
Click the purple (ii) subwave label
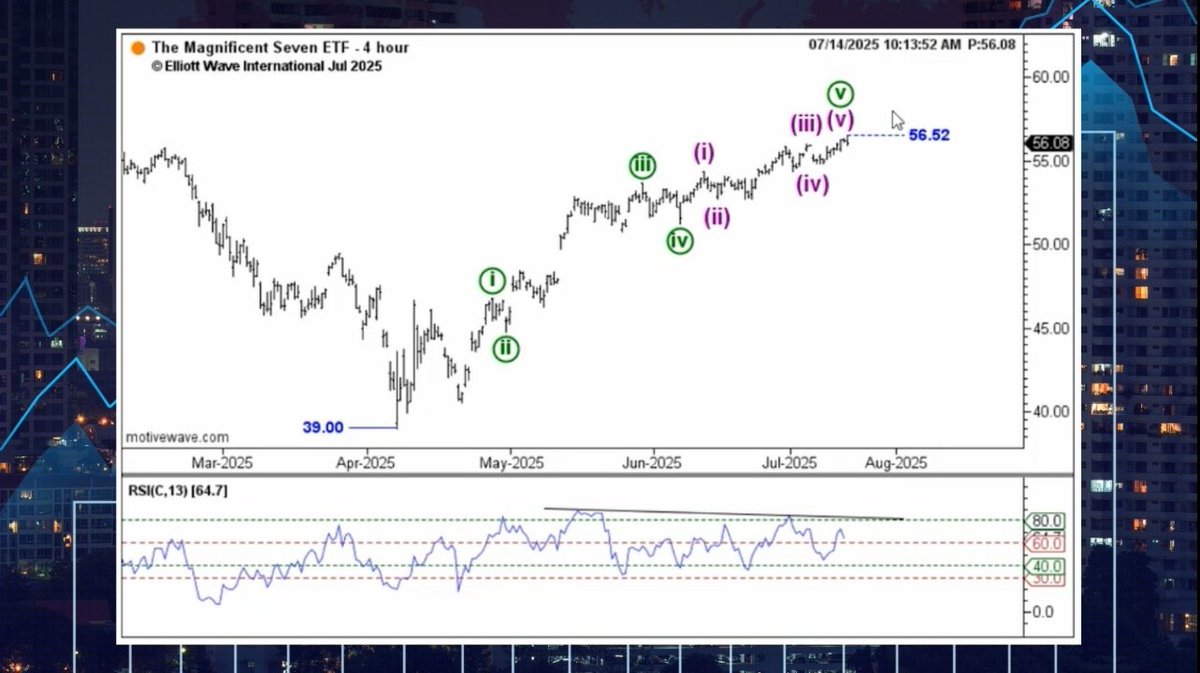[716, 217]
